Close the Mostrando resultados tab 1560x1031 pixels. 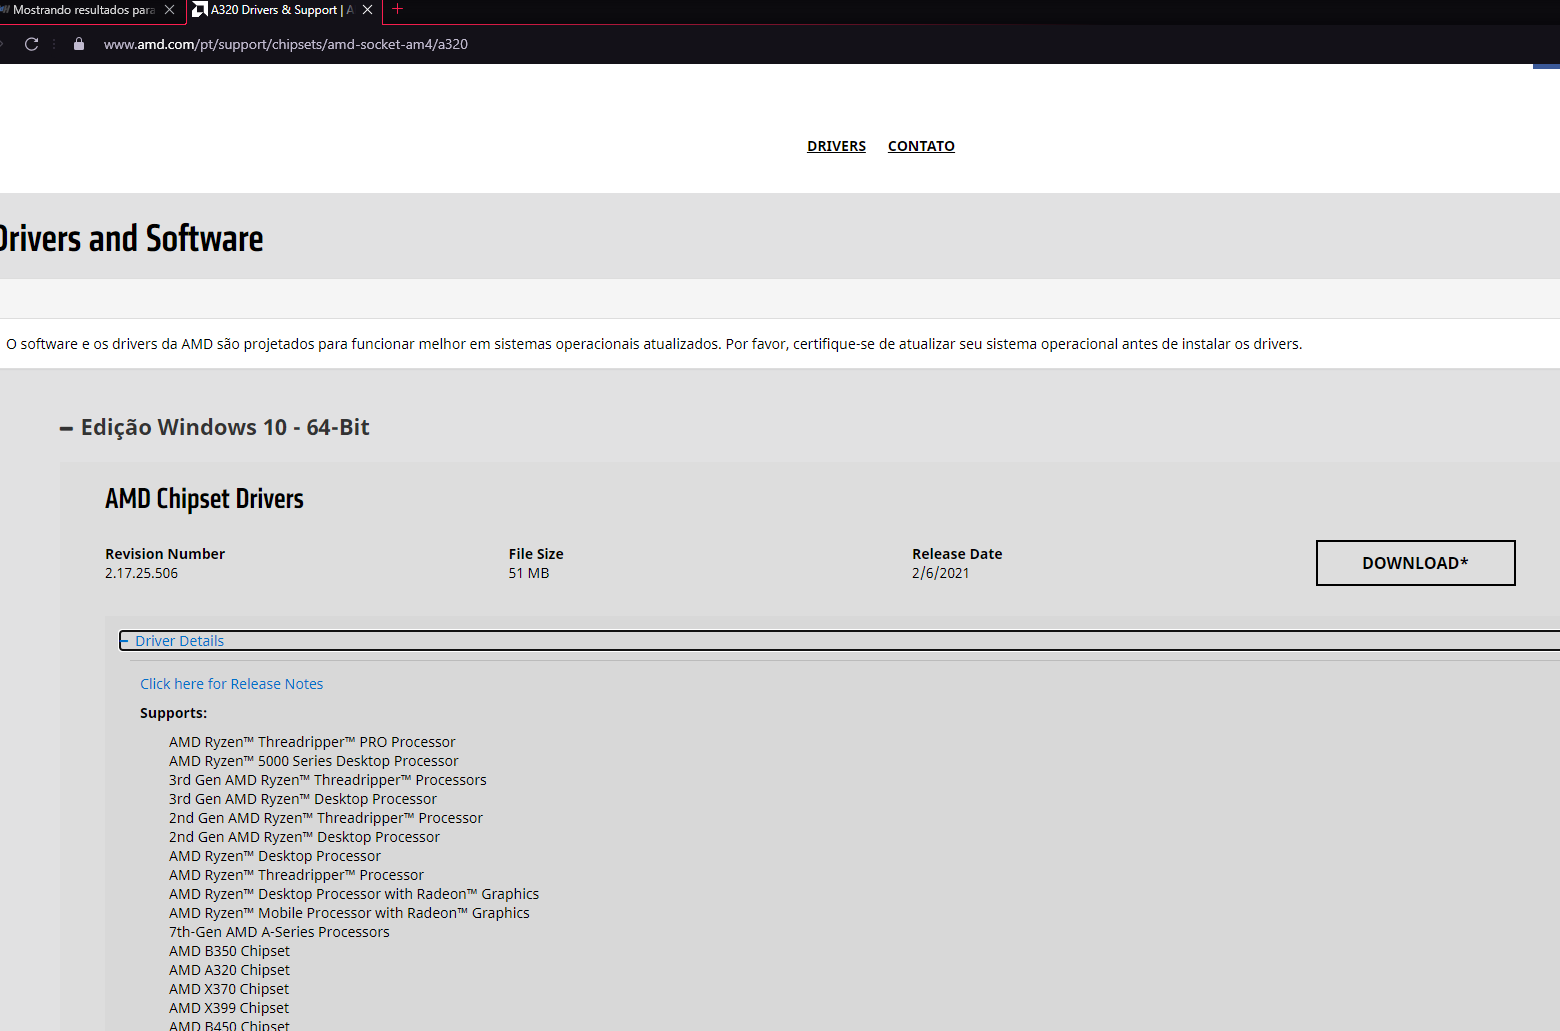pyautogui.click(x=169, y=10)
